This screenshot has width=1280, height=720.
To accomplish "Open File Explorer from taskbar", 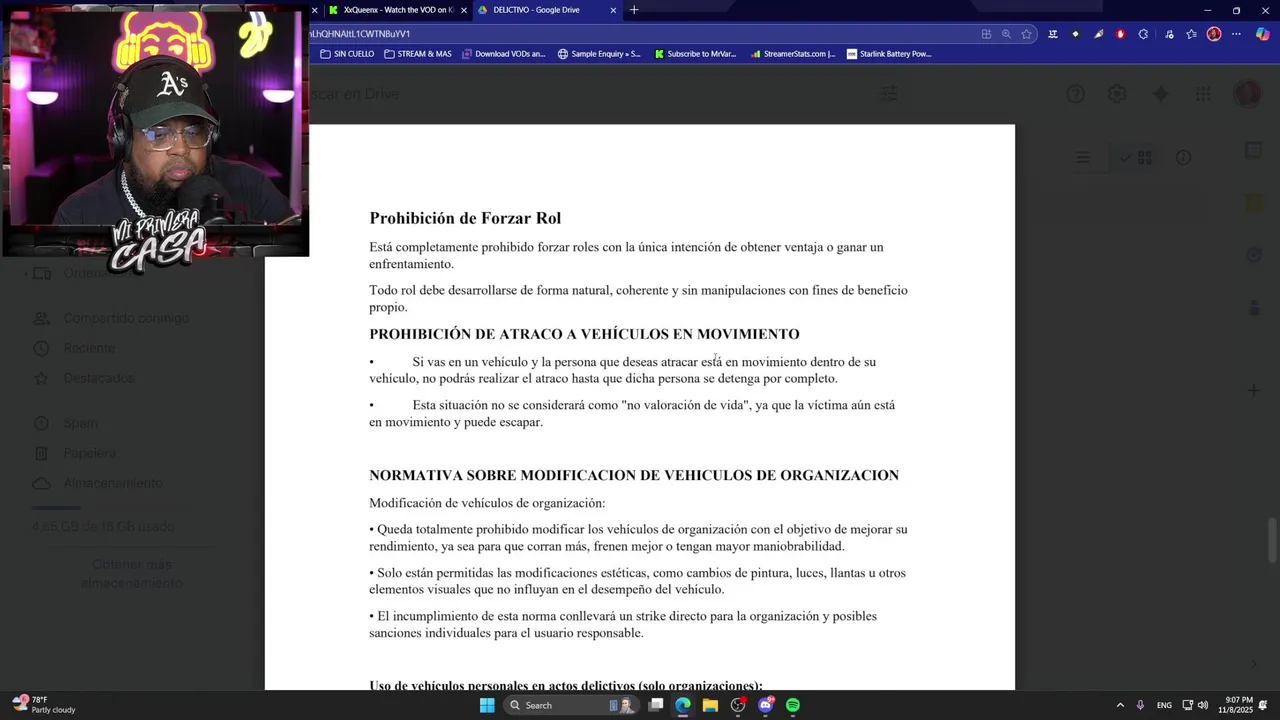I will tap(710, 705).
